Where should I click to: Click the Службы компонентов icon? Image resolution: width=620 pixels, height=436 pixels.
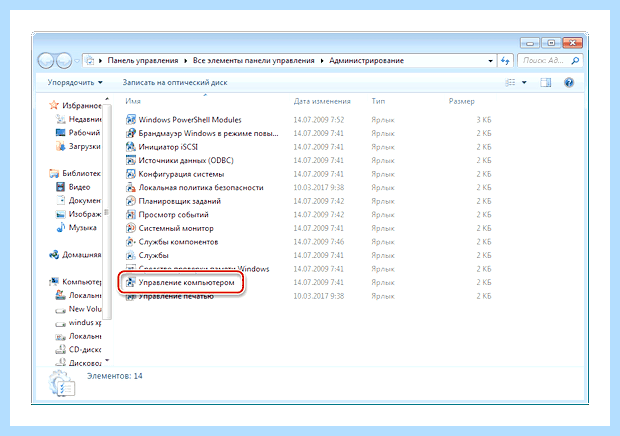[x=130, y=242]
